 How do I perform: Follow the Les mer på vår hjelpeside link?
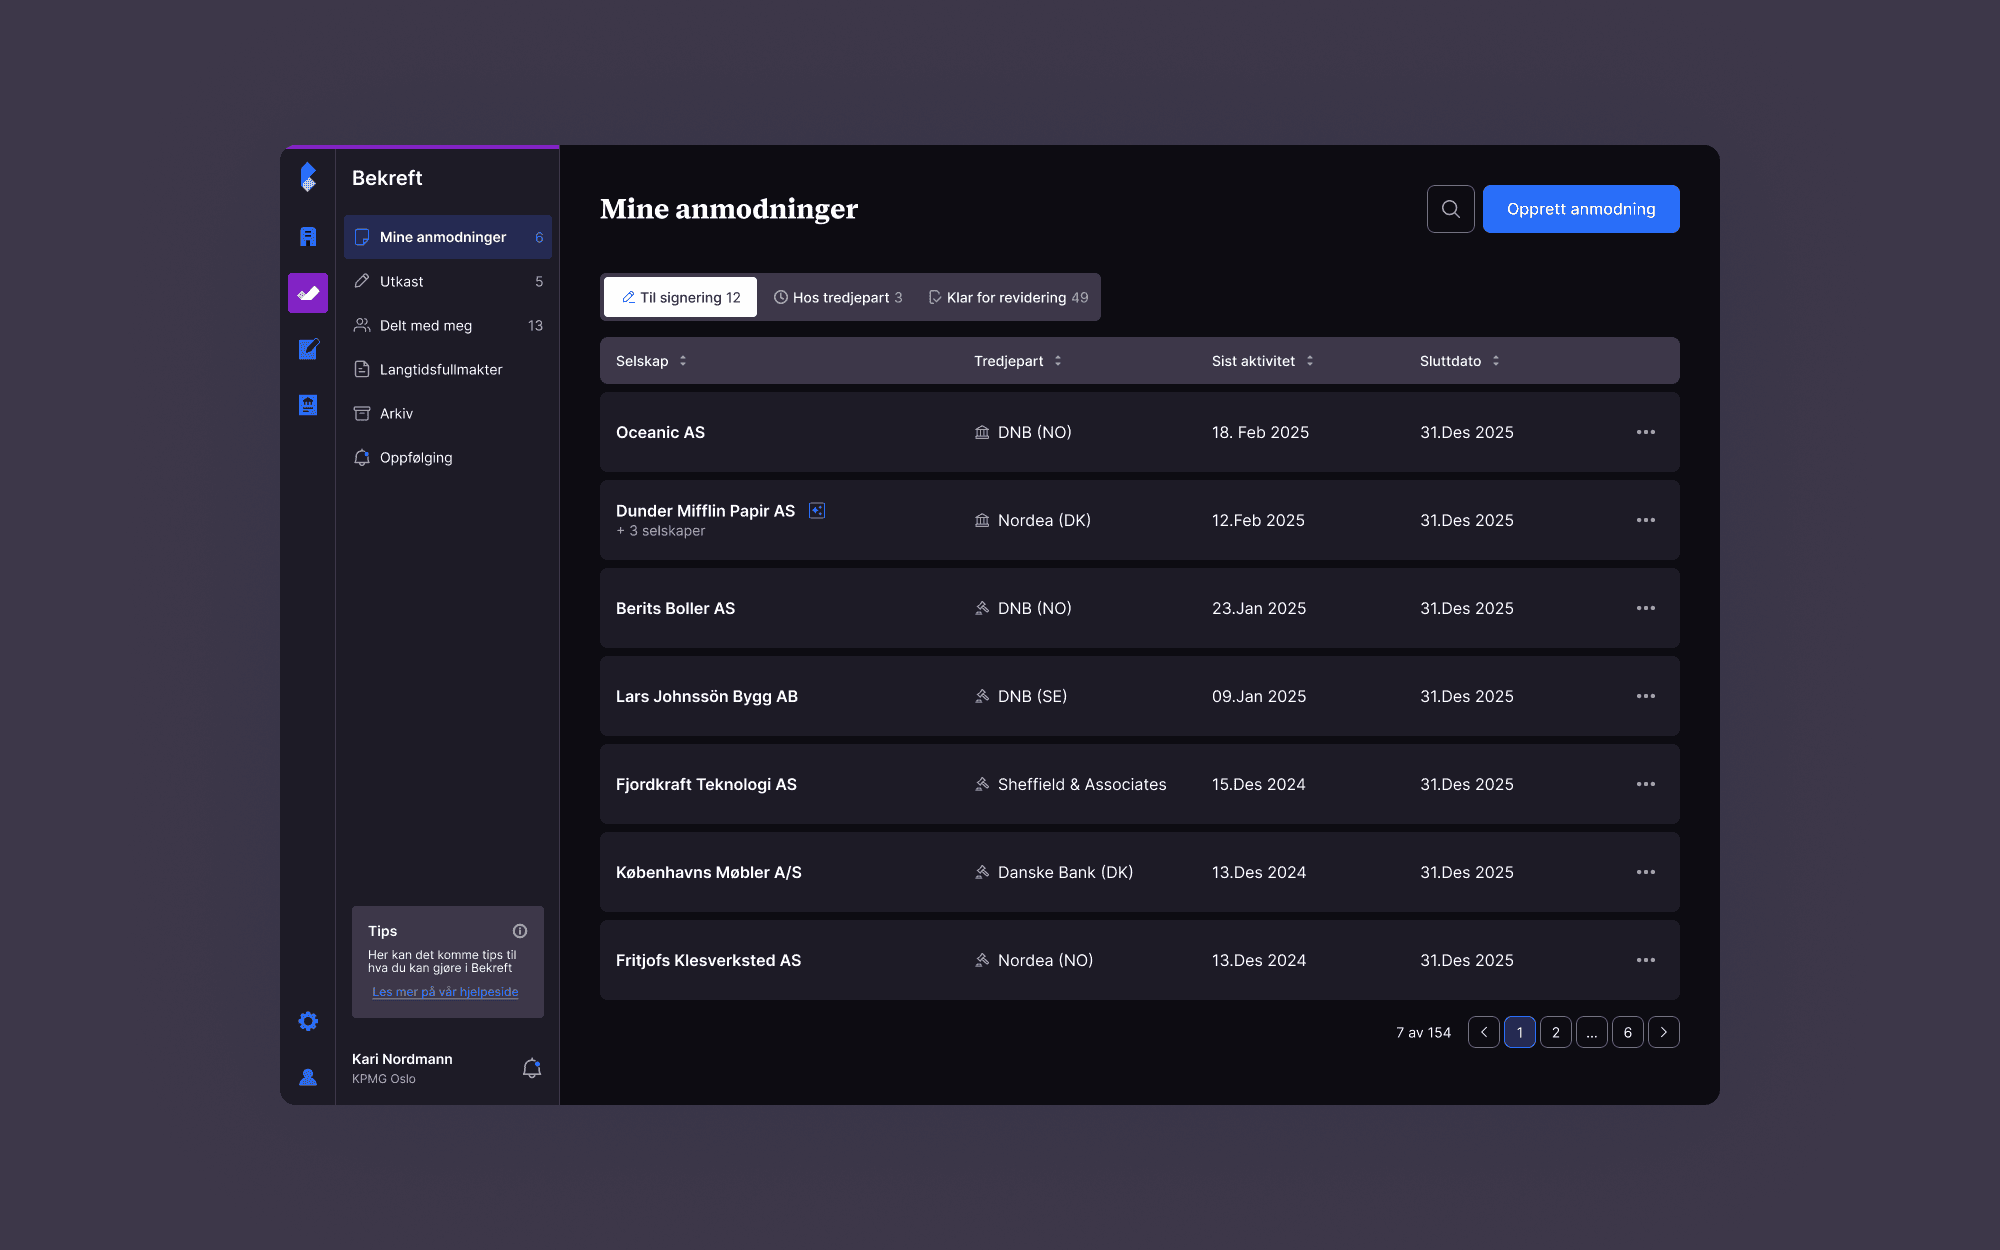[445, 992]
